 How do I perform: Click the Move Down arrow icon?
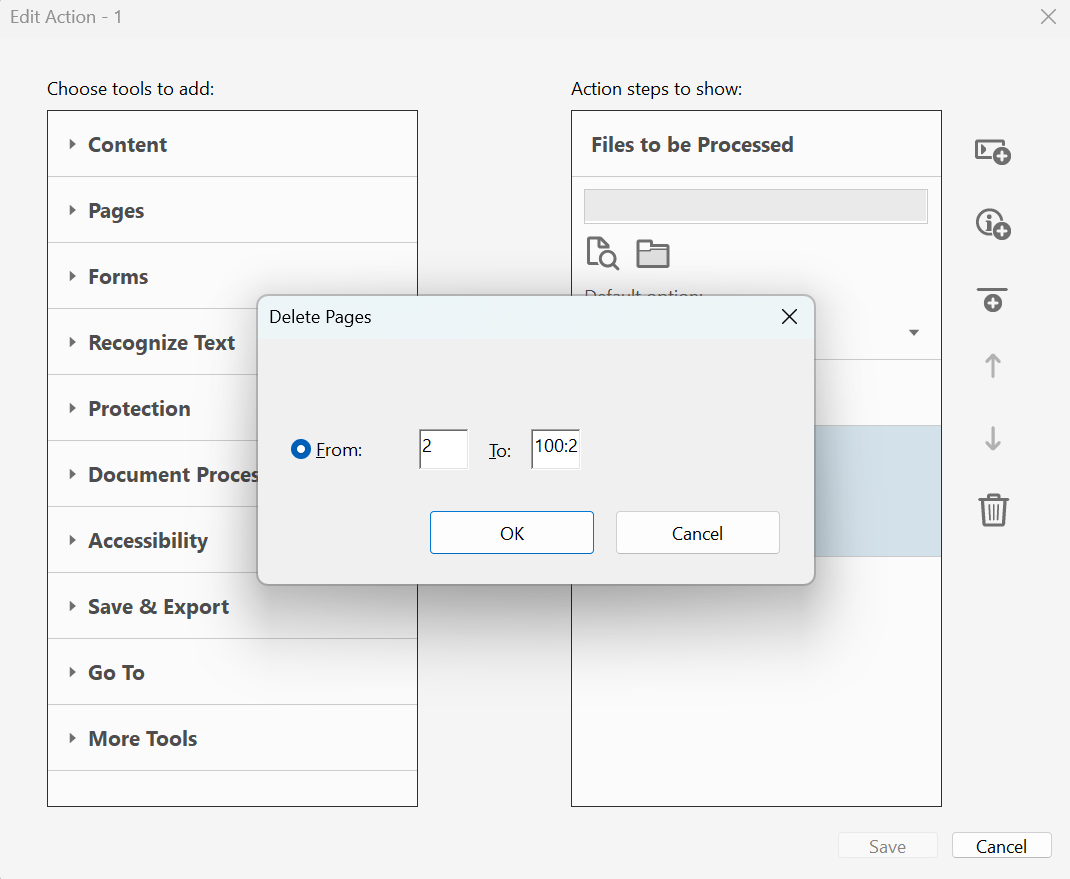[992, 438]
